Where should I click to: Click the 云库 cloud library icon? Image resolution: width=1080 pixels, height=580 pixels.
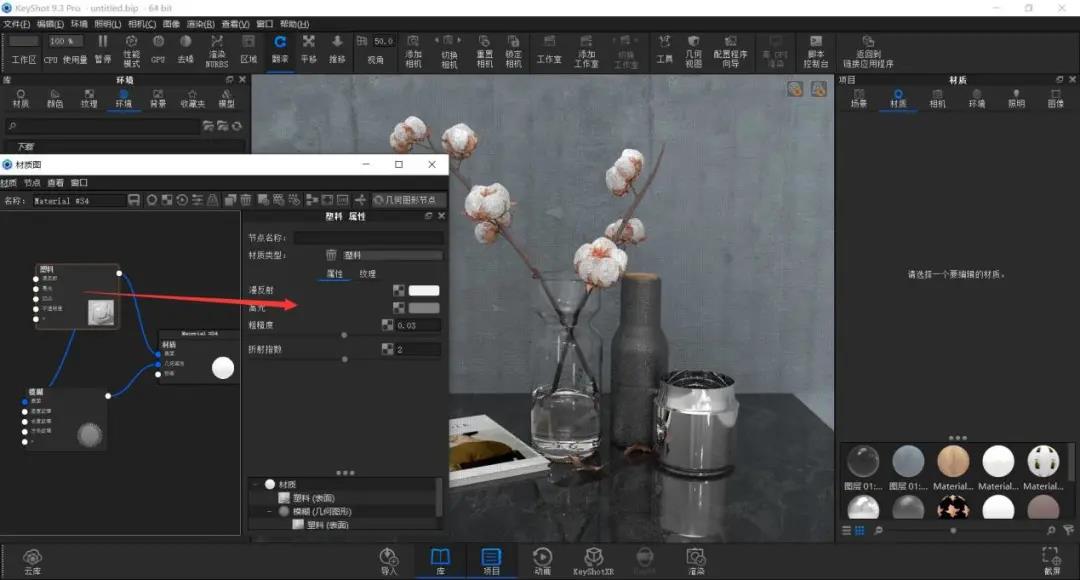click(32, 561)
